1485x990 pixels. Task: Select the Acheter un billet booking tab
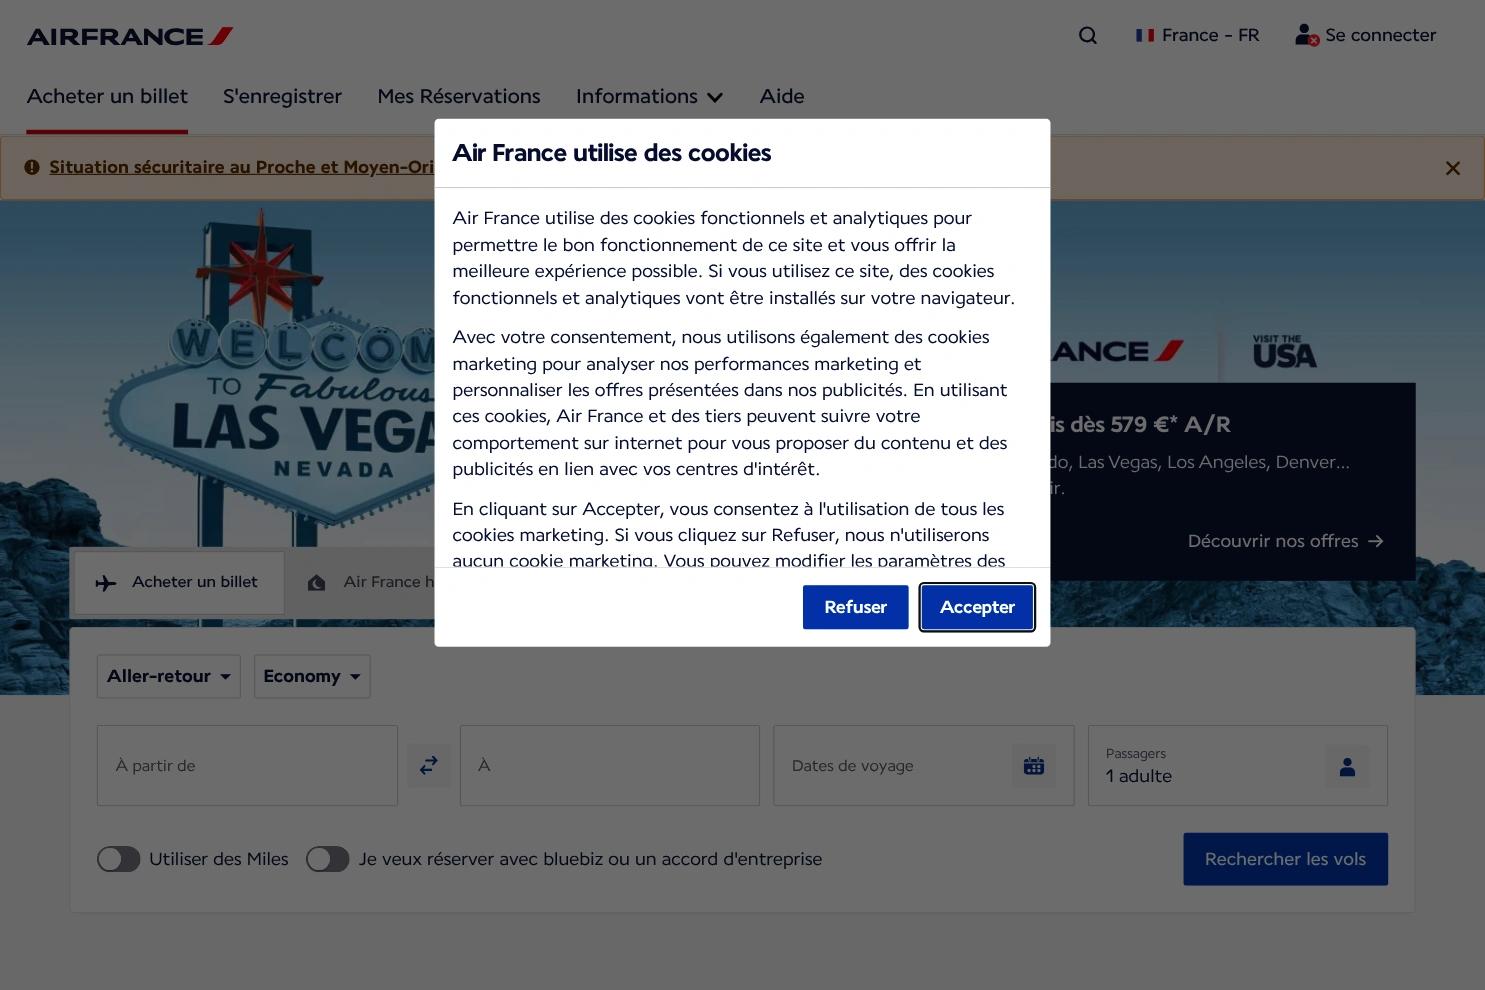(x=178, y=583)
